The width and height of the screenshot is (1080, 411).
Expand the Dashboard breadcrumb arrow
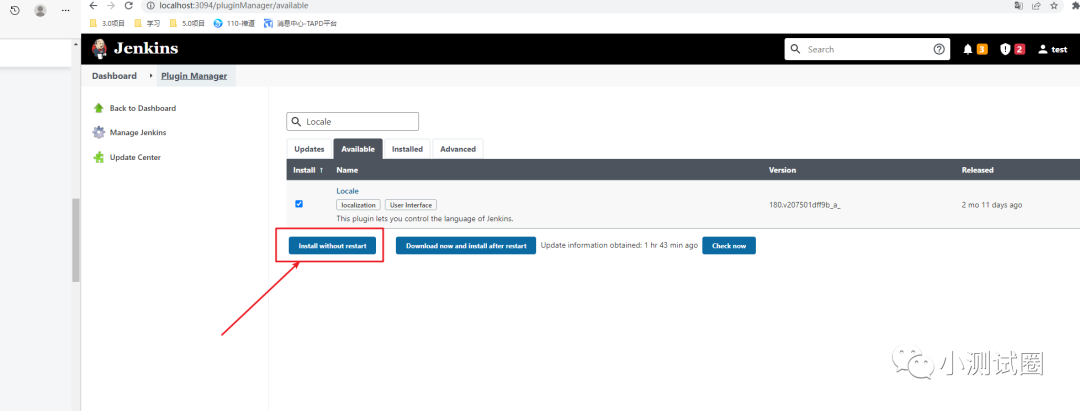(151, 76)
